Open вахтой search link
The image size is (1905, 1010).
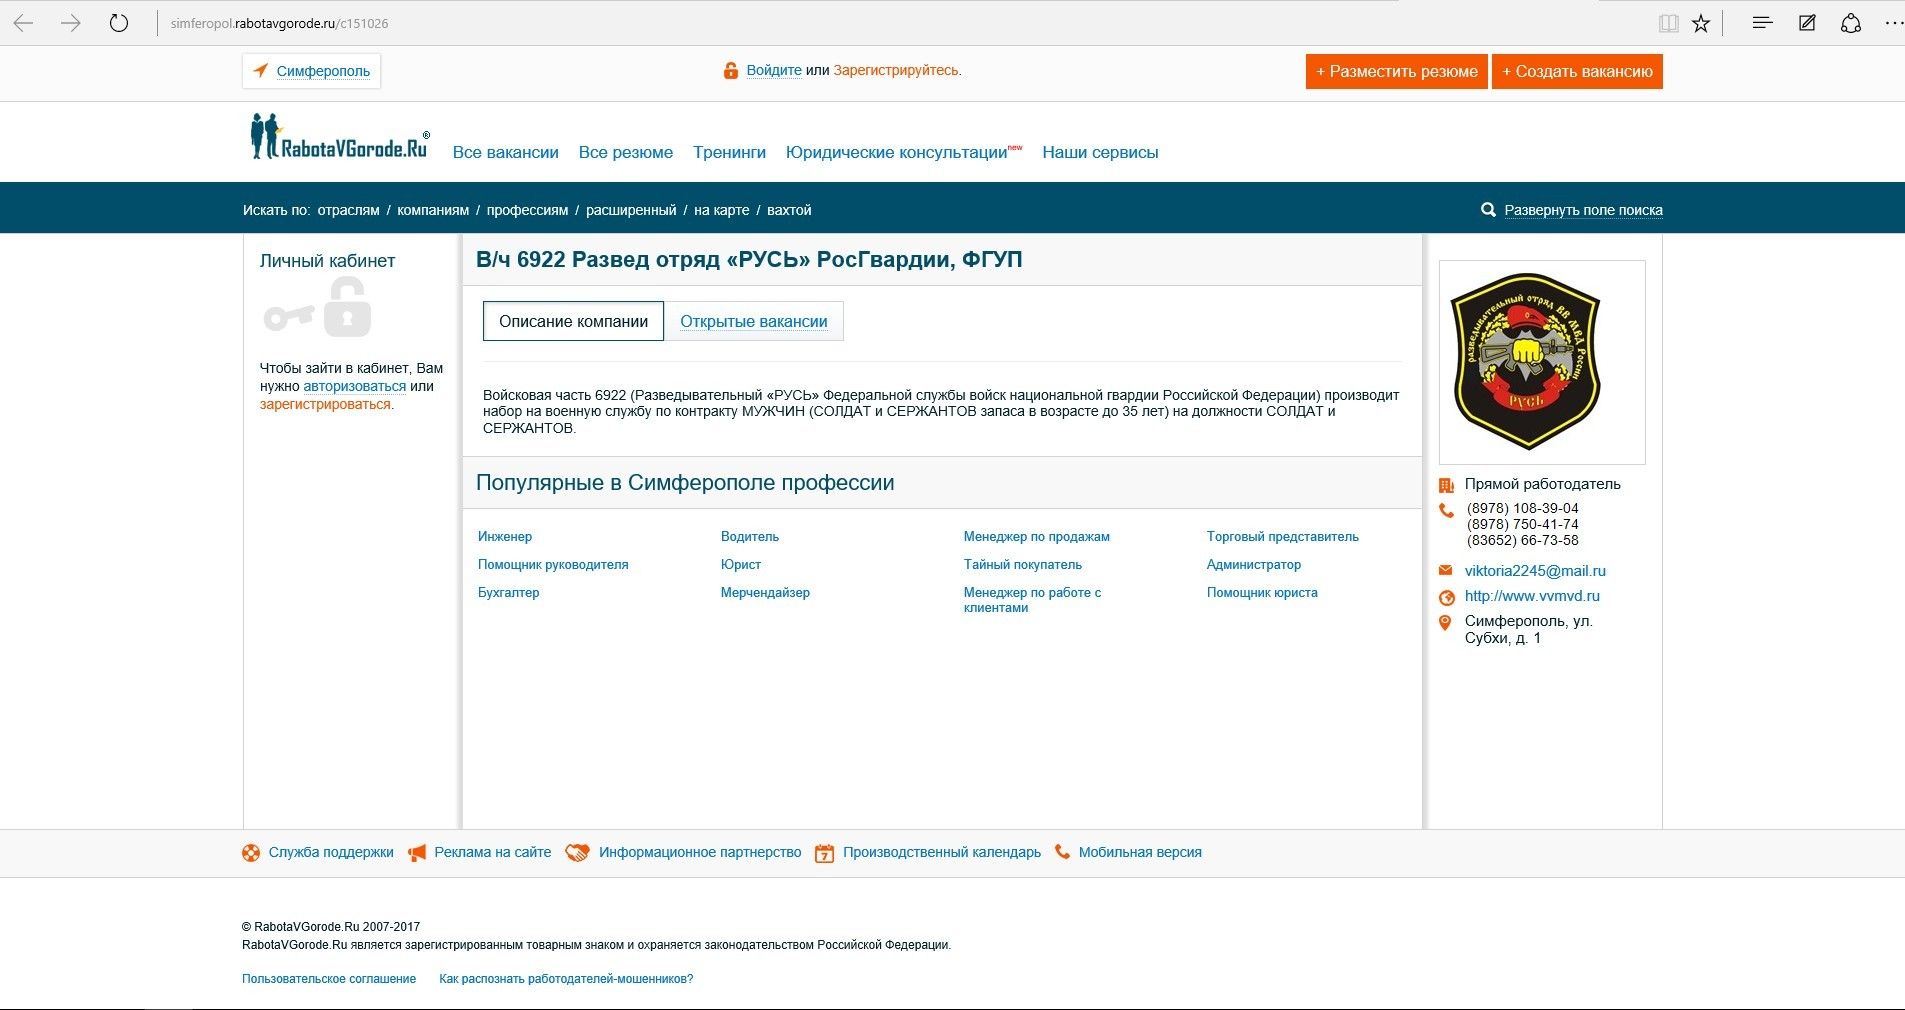(x=789, y=210)
